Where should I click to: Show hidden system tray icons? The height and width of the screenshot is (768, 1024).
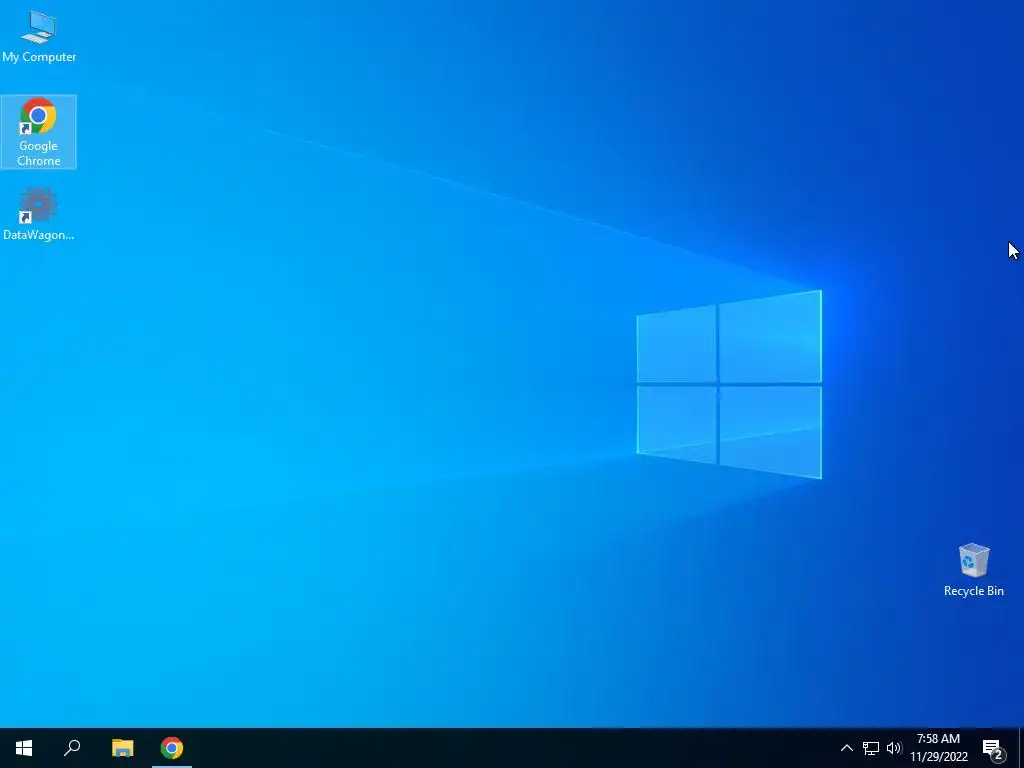(846, 748)
